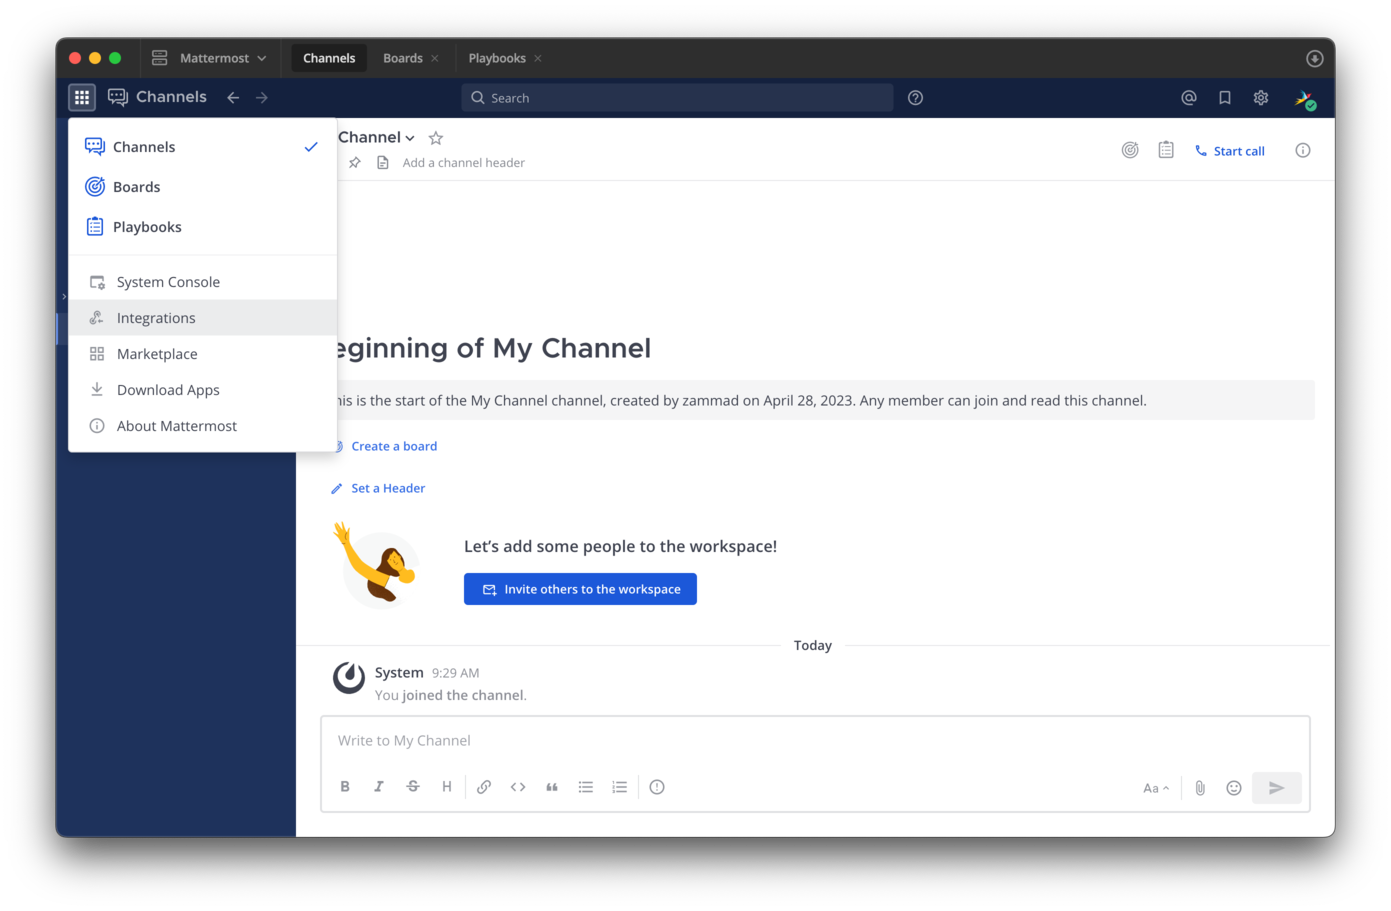Apply bold formatting
This screenshot has width=1391, height=911.
345,787
